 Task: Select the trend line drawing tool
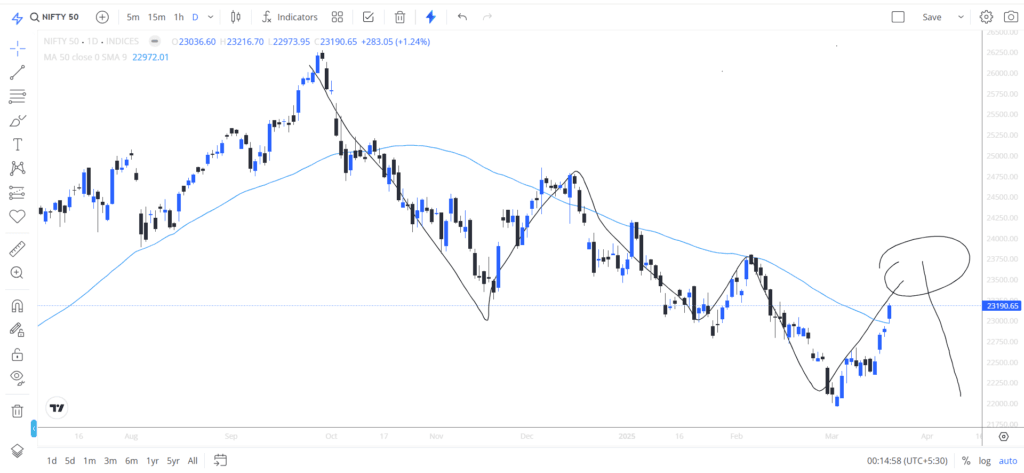tap(18, 73)
